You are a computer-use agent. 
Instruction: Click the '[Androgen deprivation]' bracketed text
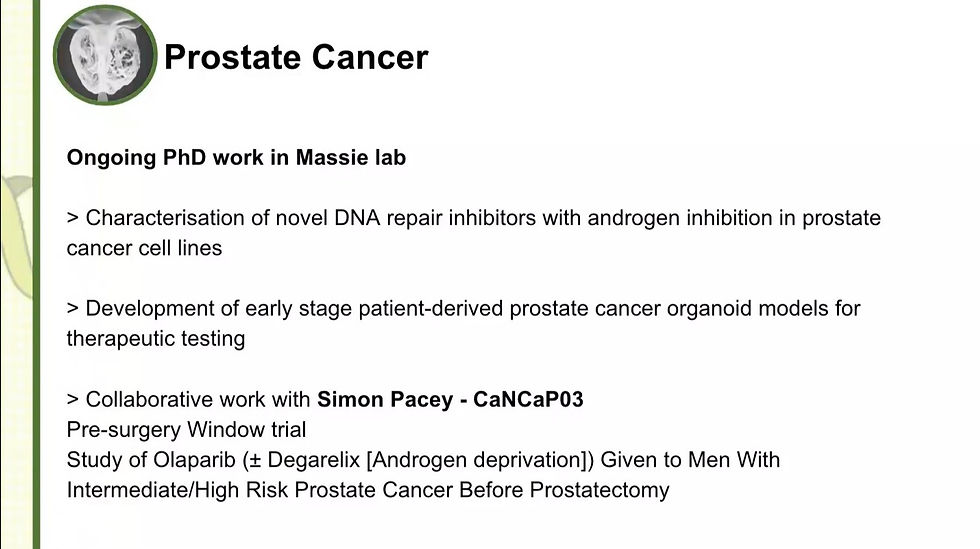coord(477,460)
